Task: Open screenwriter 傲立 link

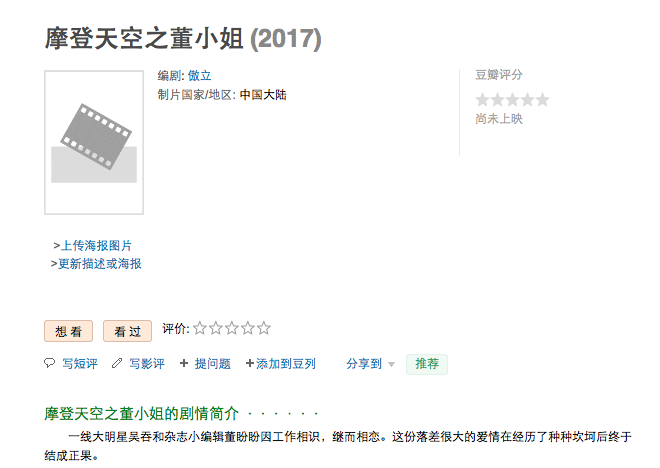Action: [x=200, y=76]
